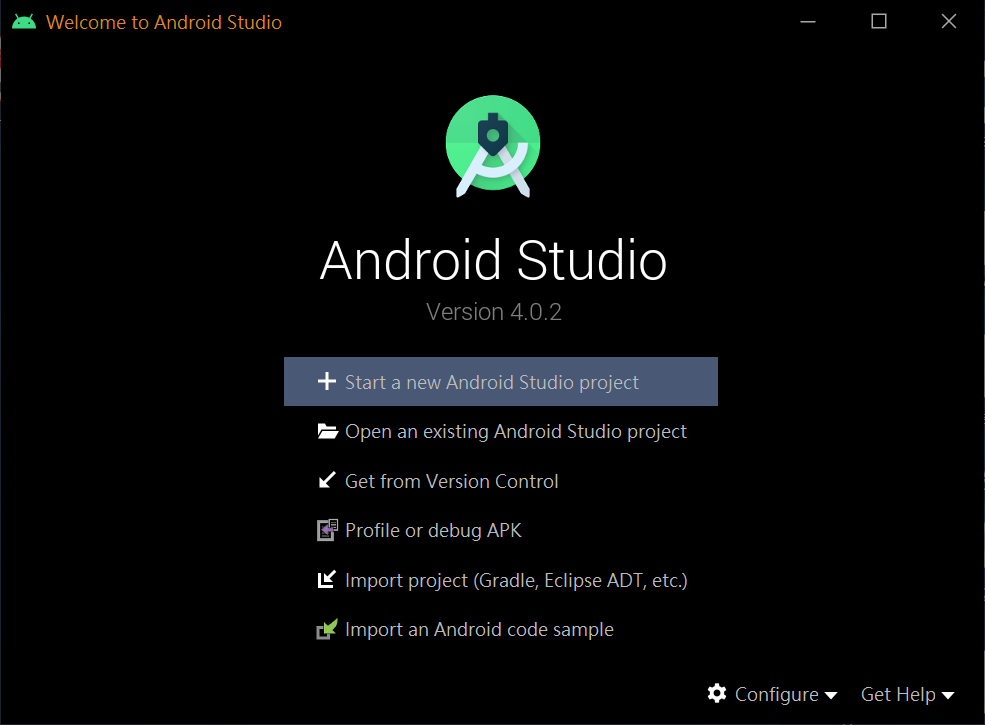The width and height of the screenshot is (985, 725).
Task: Click the Version 4.0.2 text
Action: [494, 312]
